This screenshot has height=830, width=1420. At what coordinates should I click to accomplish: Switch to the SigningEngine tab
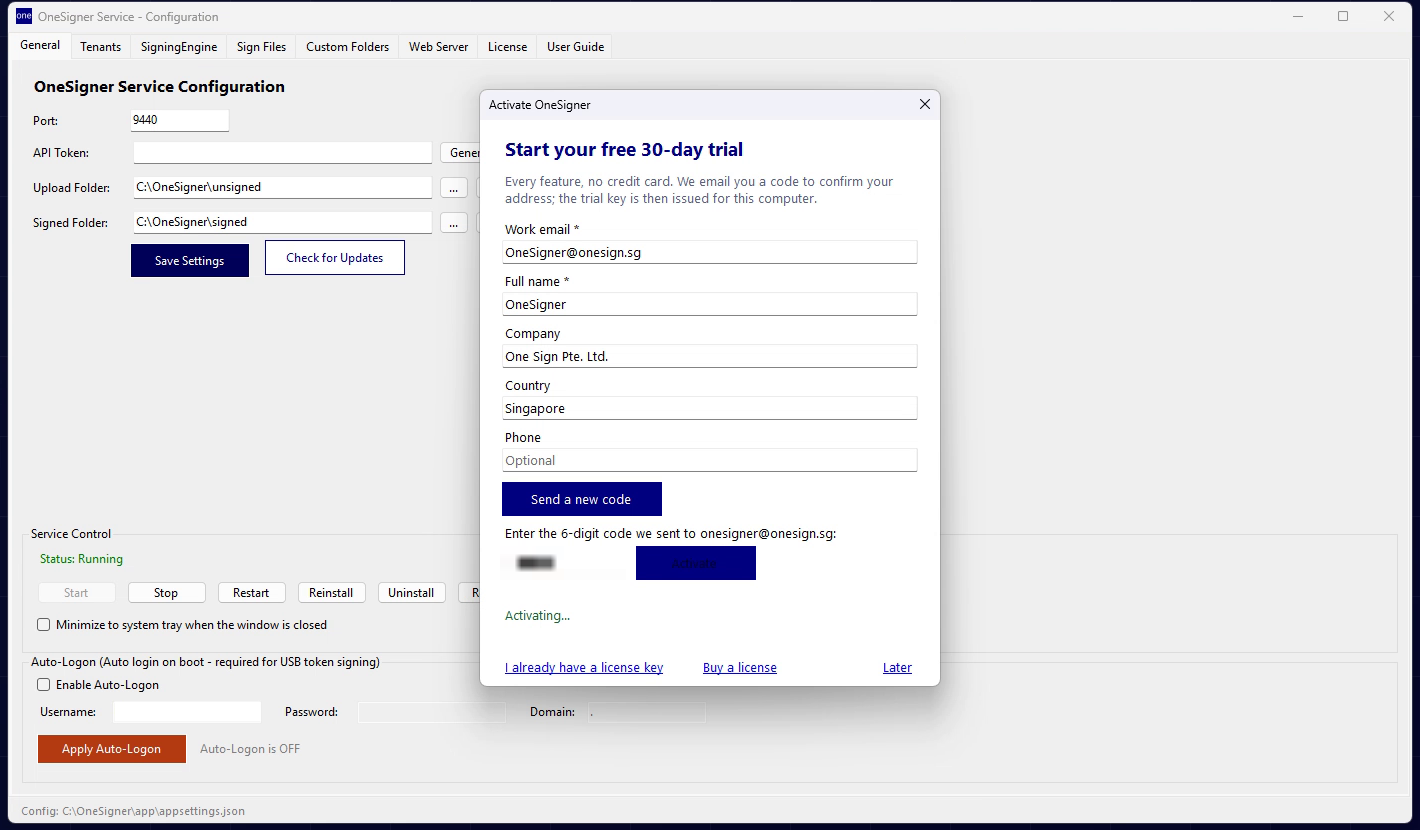click(x=179, y=47)
